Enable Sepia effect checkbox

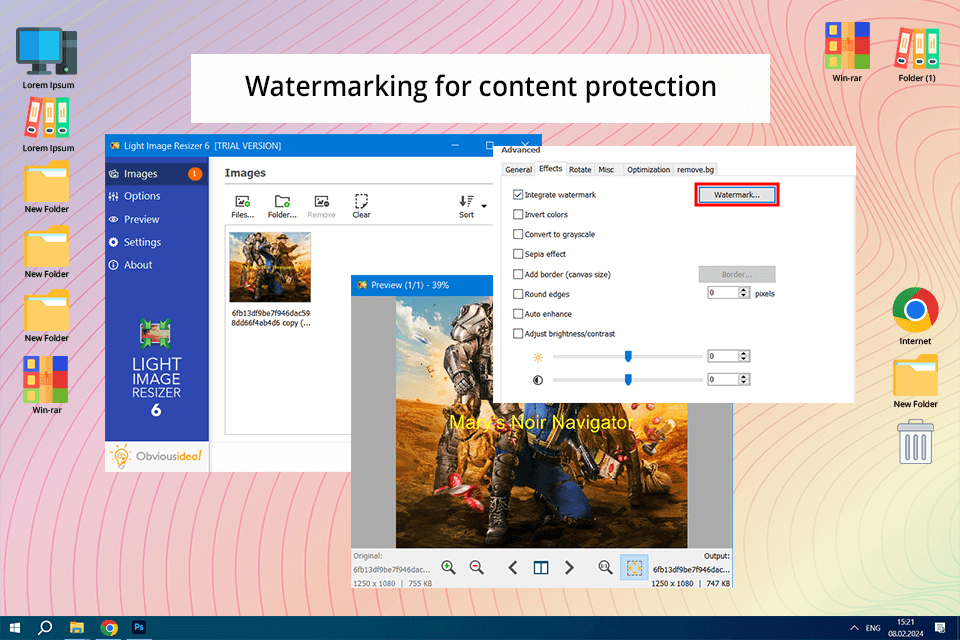click(x=518, y=254)
